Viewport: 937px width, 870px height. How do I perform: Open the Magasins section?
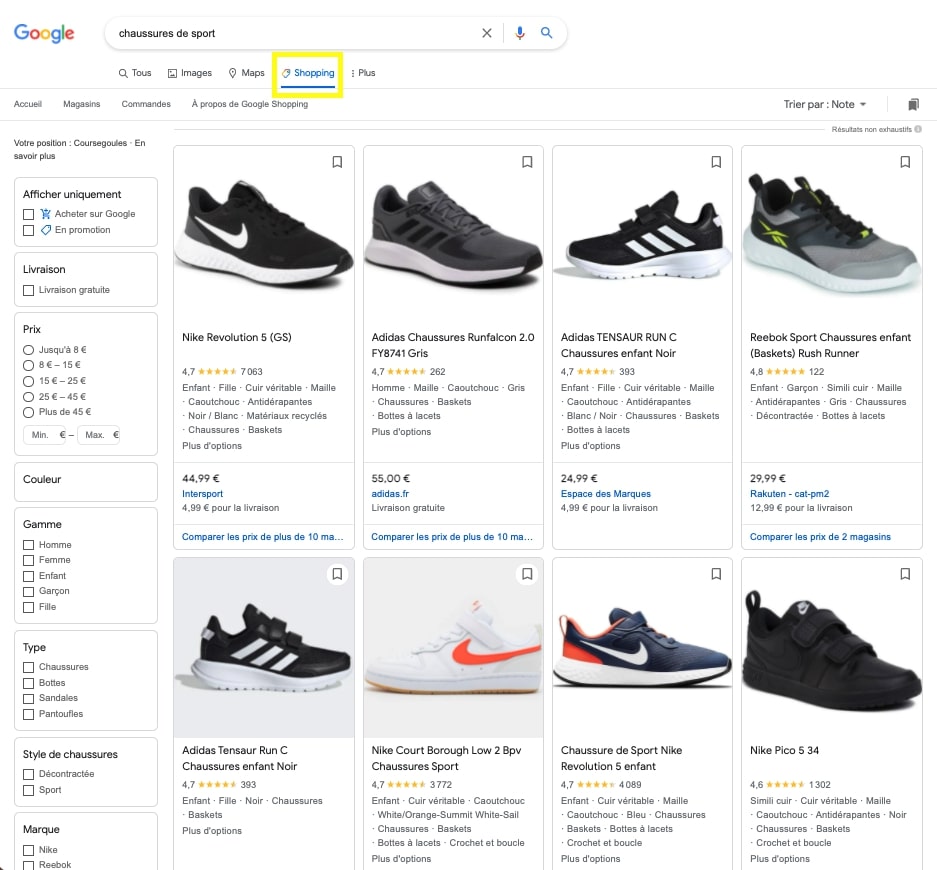[82, 104]
